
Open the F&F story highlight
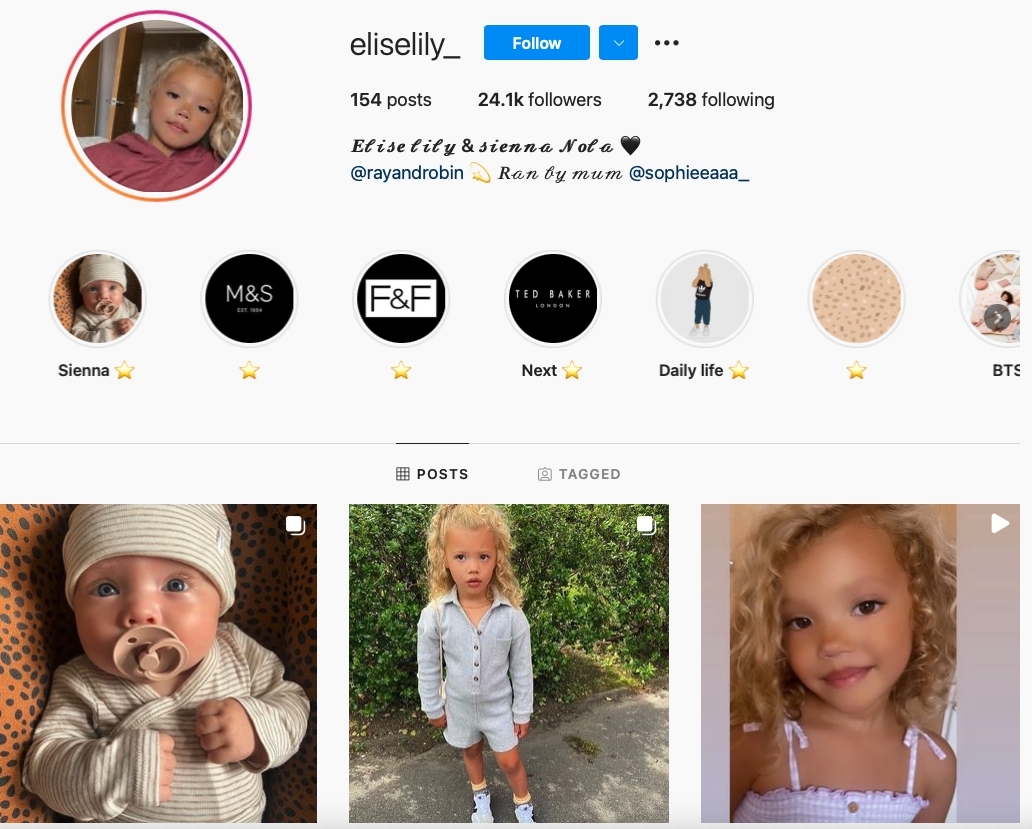point(401,299)
